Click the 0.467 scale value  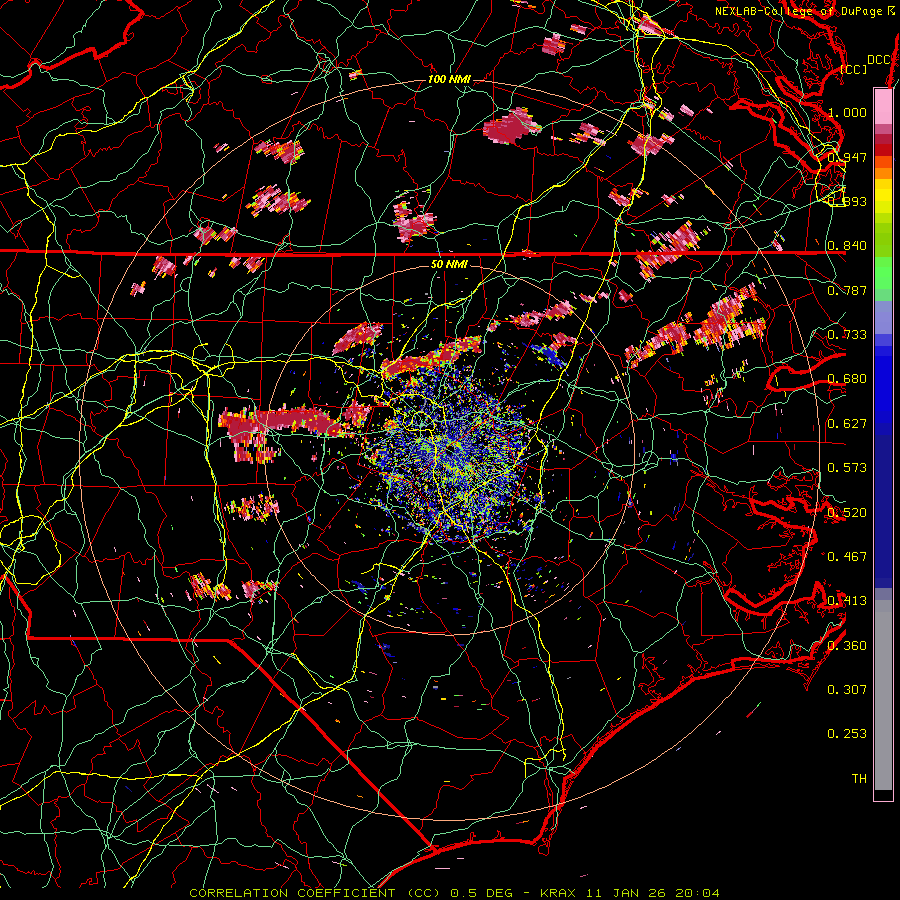point(847,557)
